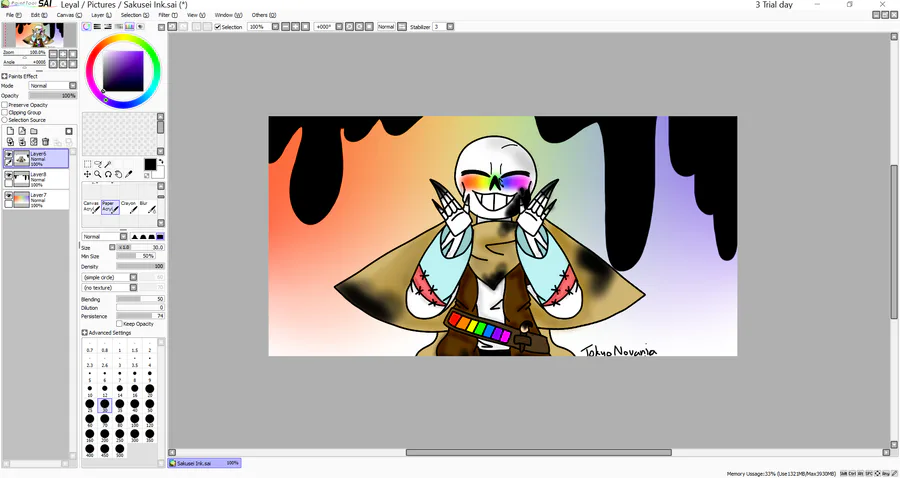The width and height of the screenshot is (900, 478).
Task: Expand the Advanced Settings section
Action: click(x=85, y=333)
